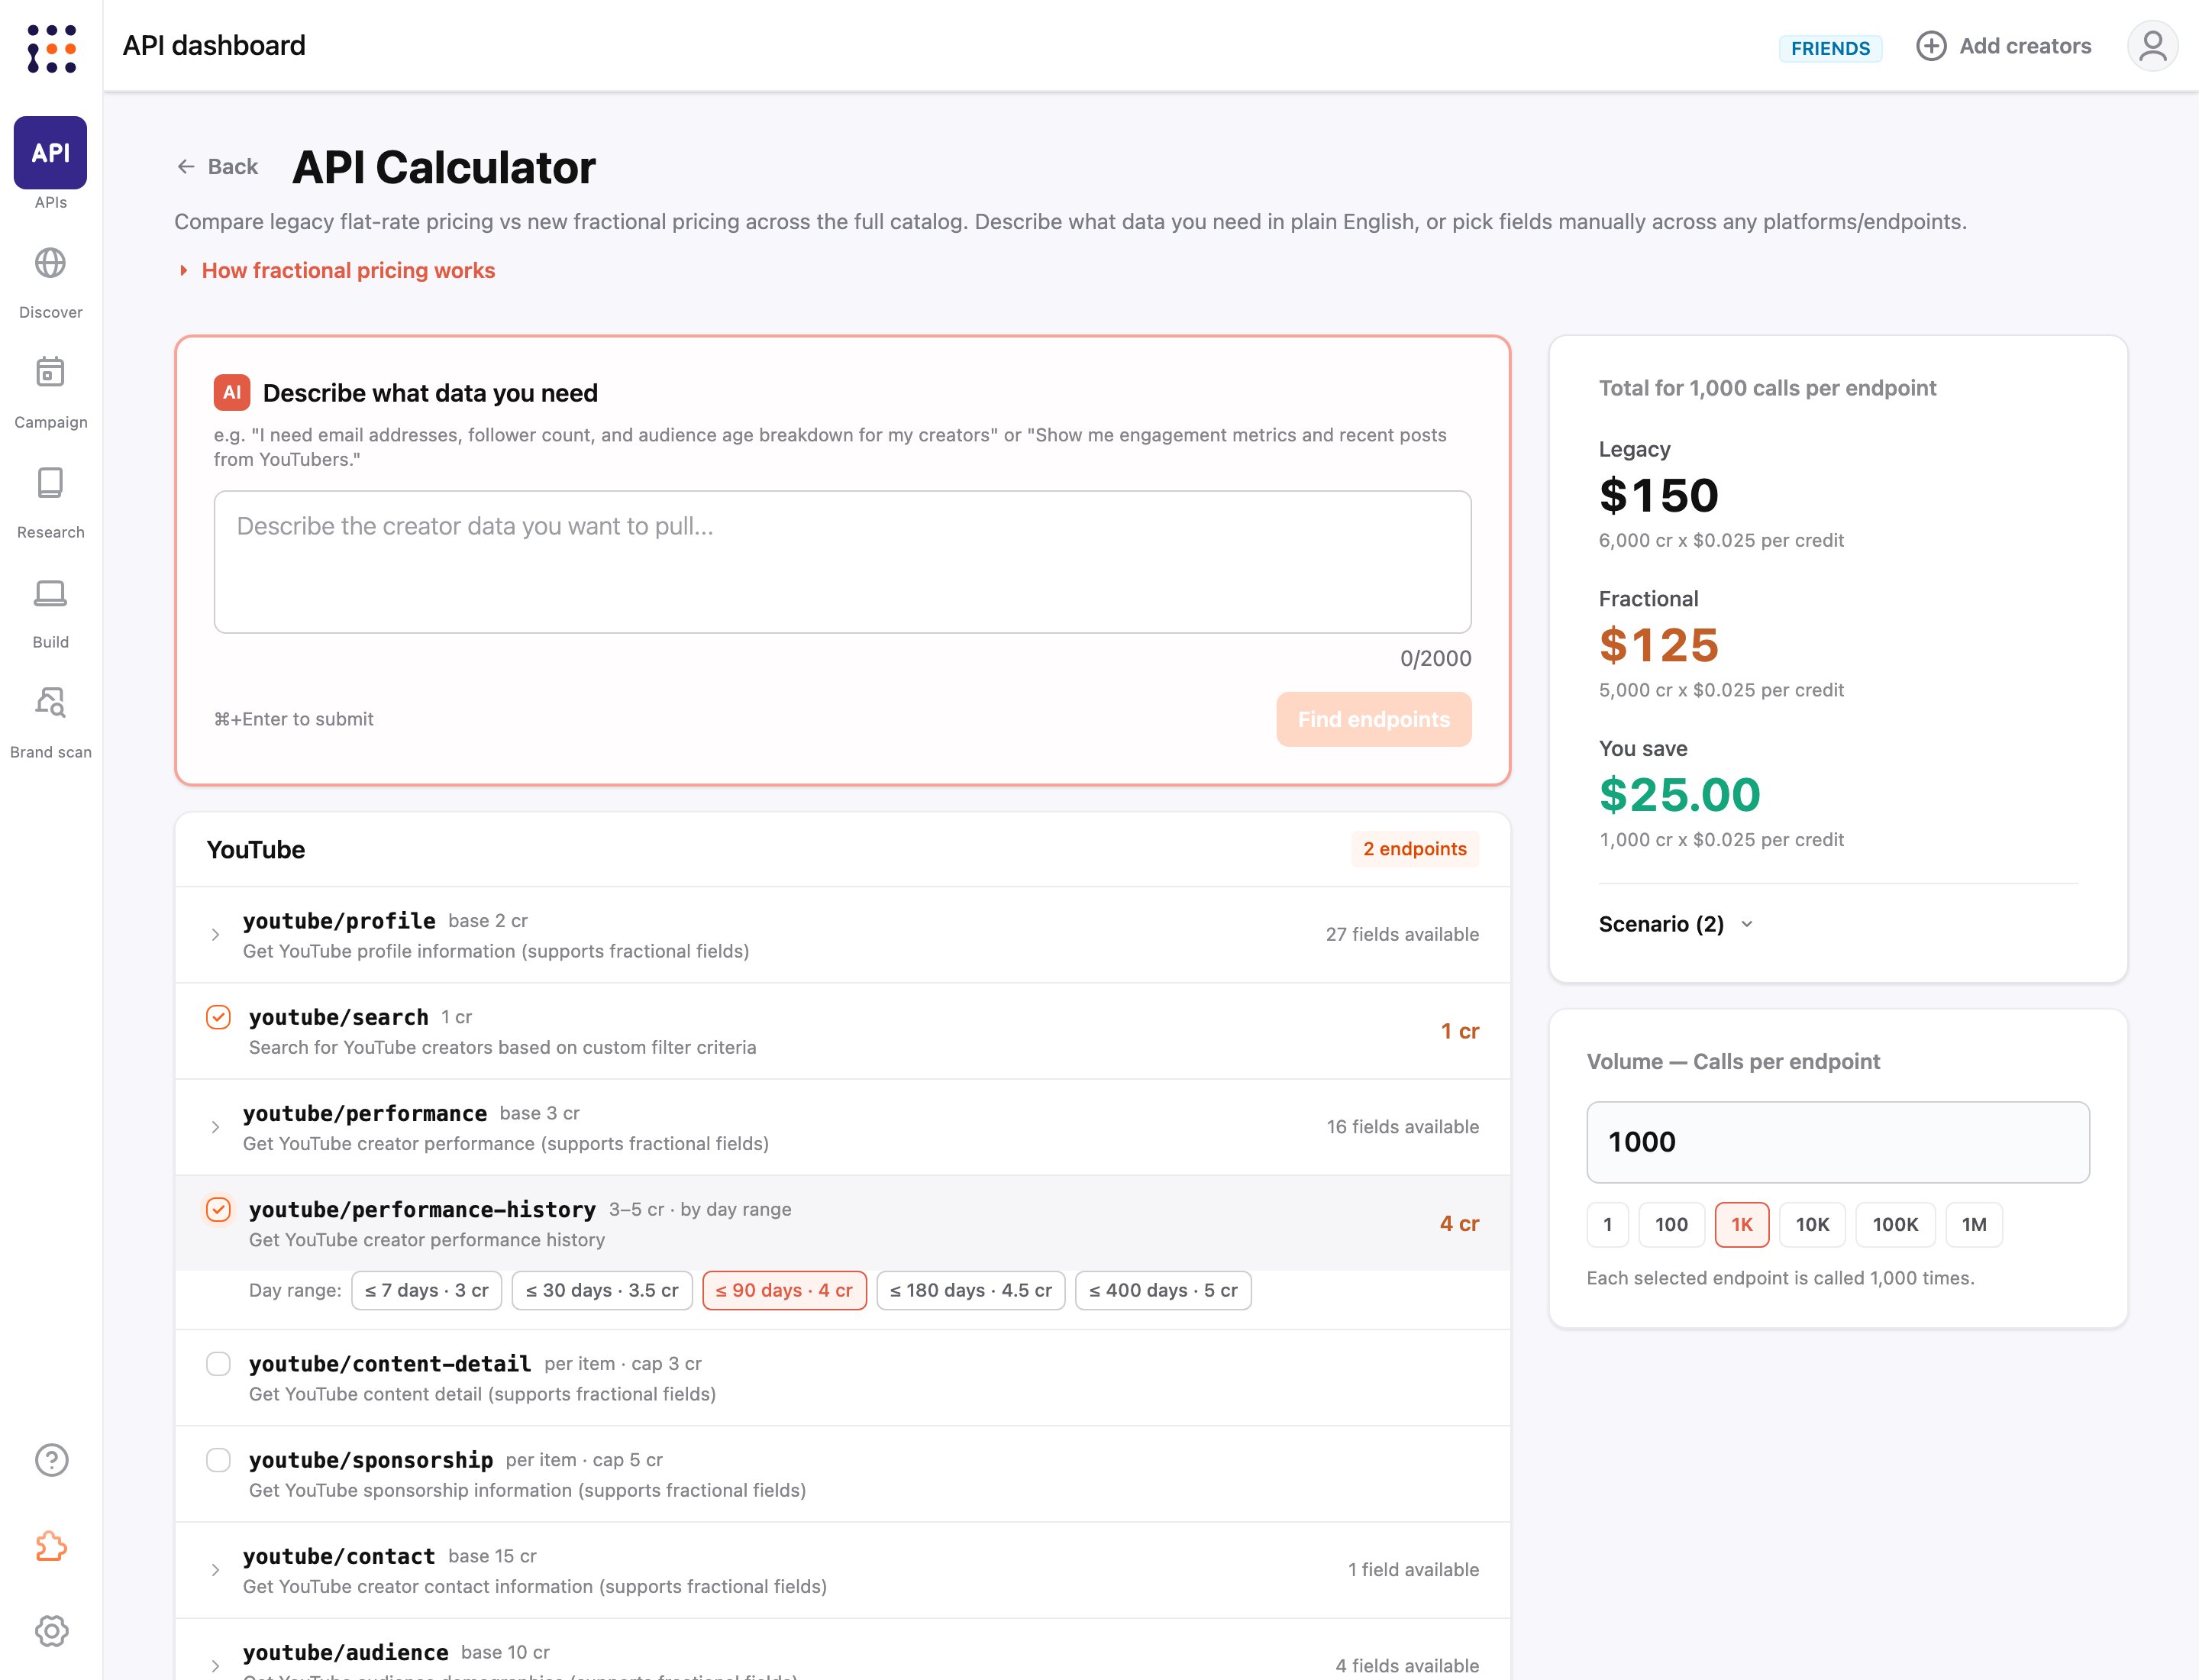Click the 2 endpoints badge
Image resolution: width=2199 pixels, height=1680 pixels.
1414,849
